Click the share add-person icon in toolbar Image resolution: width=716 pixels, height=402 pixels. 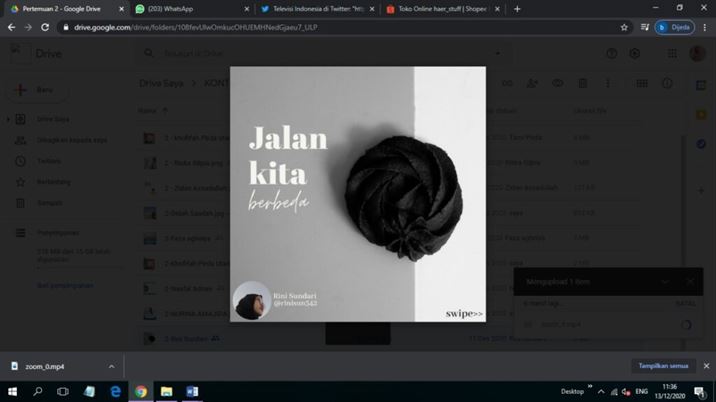532,84
